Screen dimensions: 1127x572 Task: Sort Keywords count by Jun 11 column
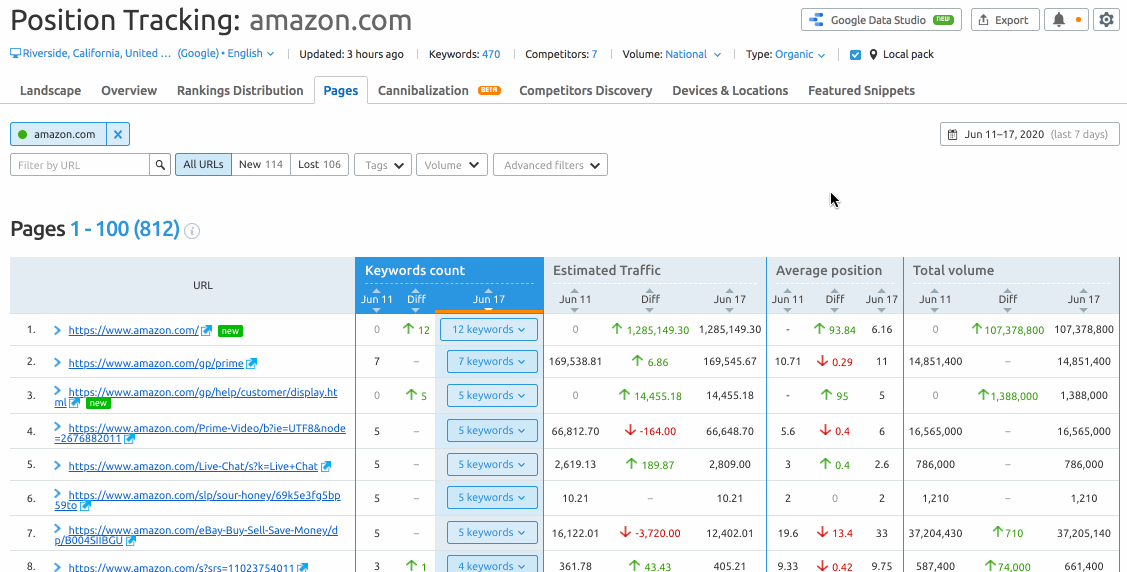(x=376, y=299)
